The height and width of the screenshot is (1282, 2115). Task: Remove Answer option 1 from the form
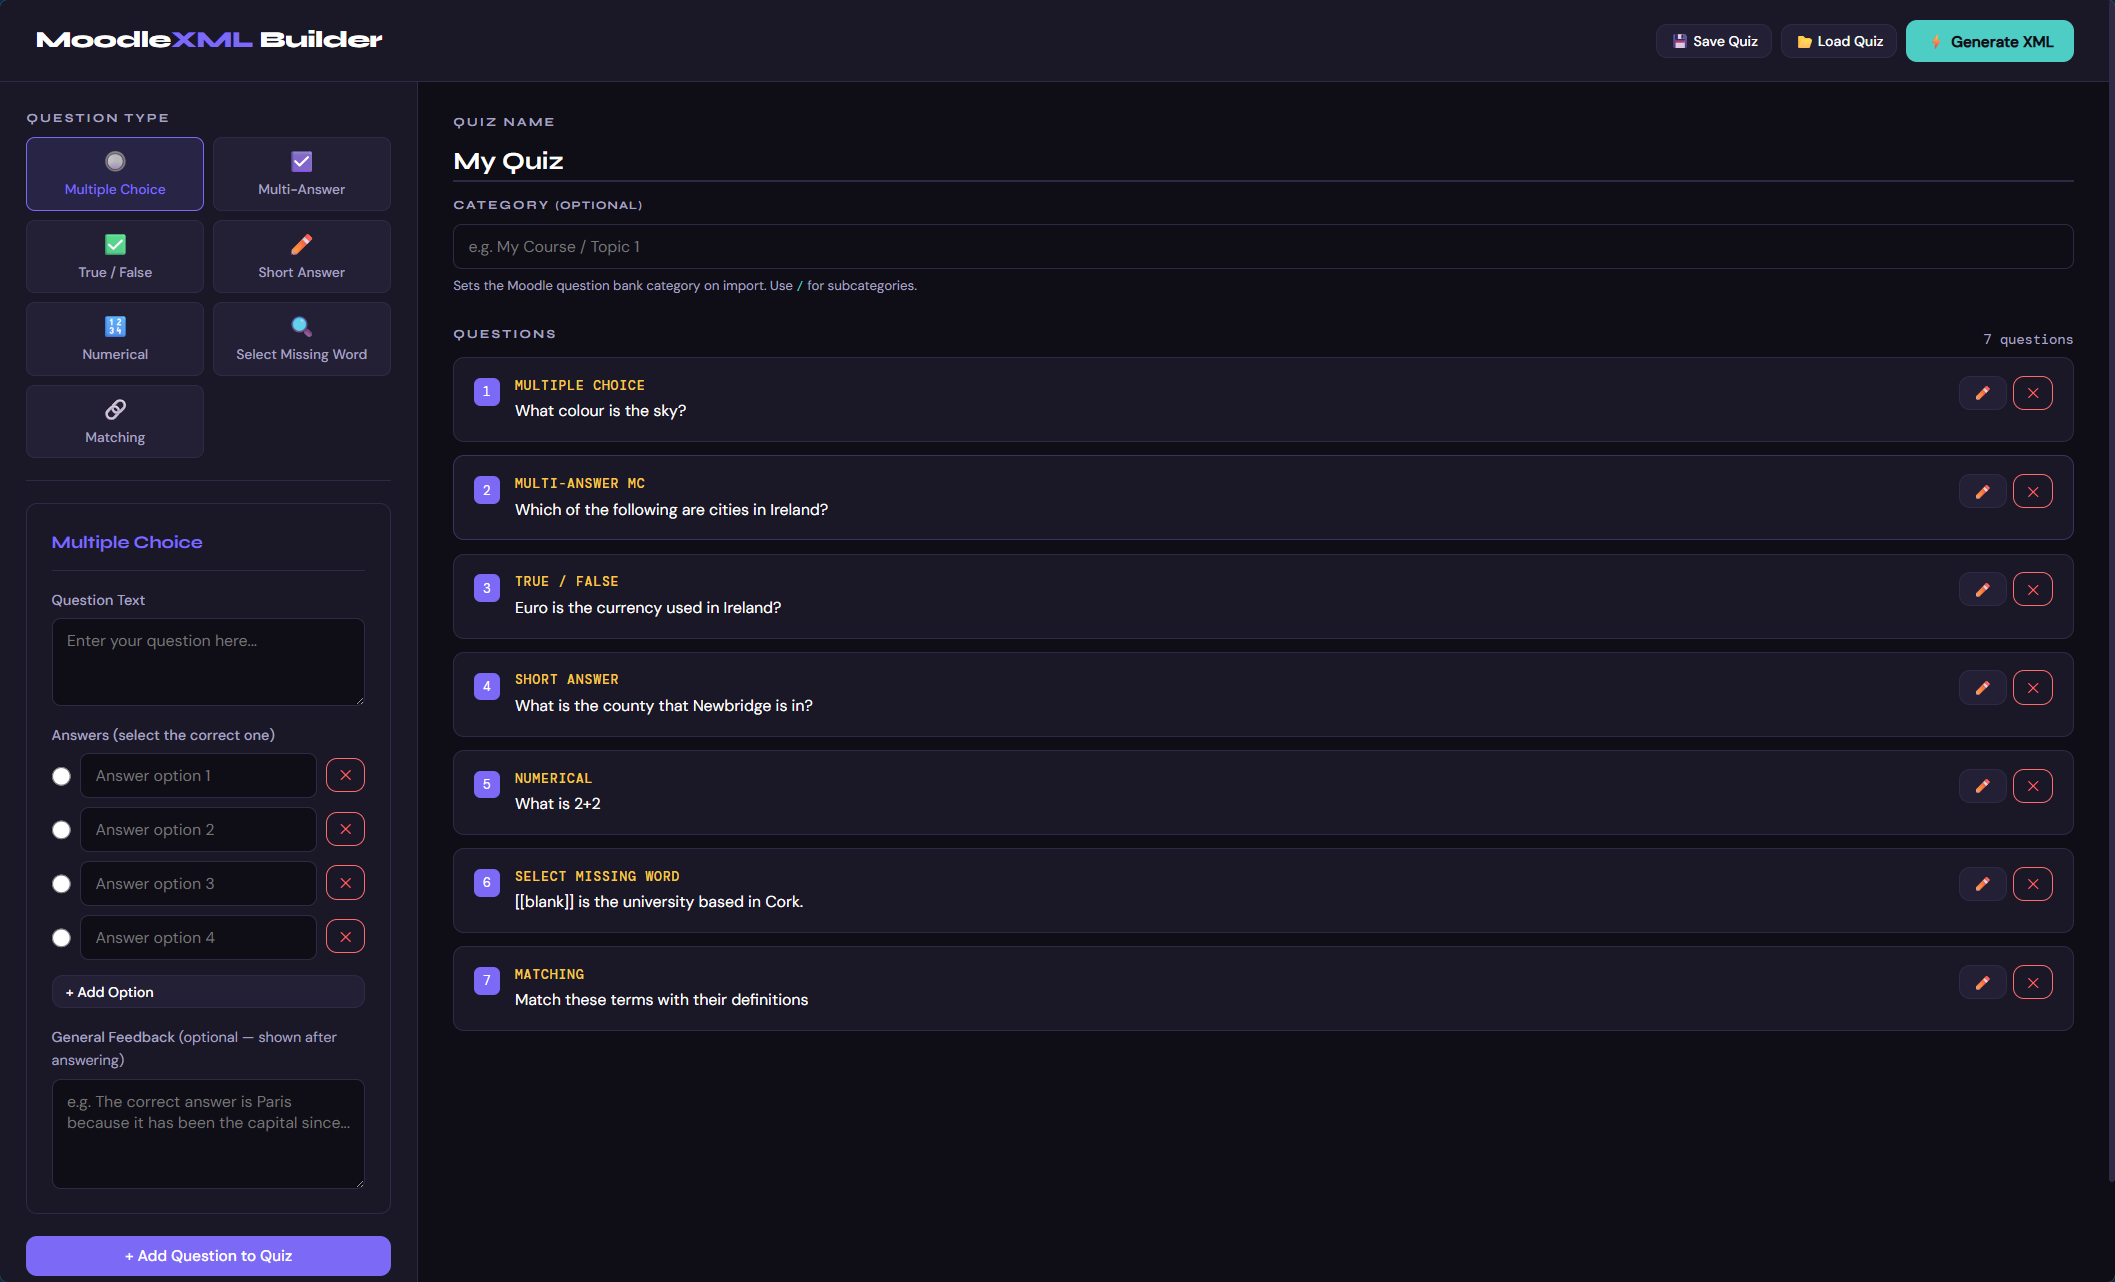tap(345, 775)
